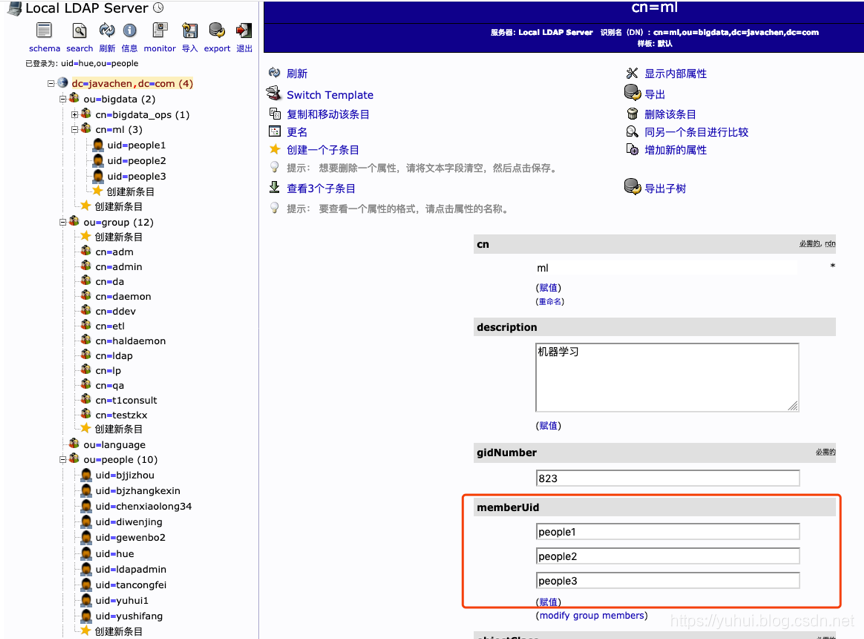Click 创建新条目 under cn=ml
The height and width of the screenshot is (639, 864).
131,191
